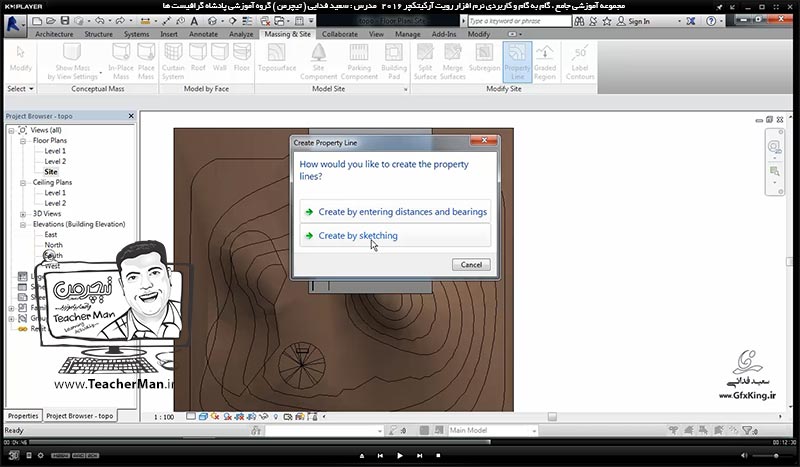Open the Revit application menu button
This screenshot has height=467, width=800.
pos(13,23)
